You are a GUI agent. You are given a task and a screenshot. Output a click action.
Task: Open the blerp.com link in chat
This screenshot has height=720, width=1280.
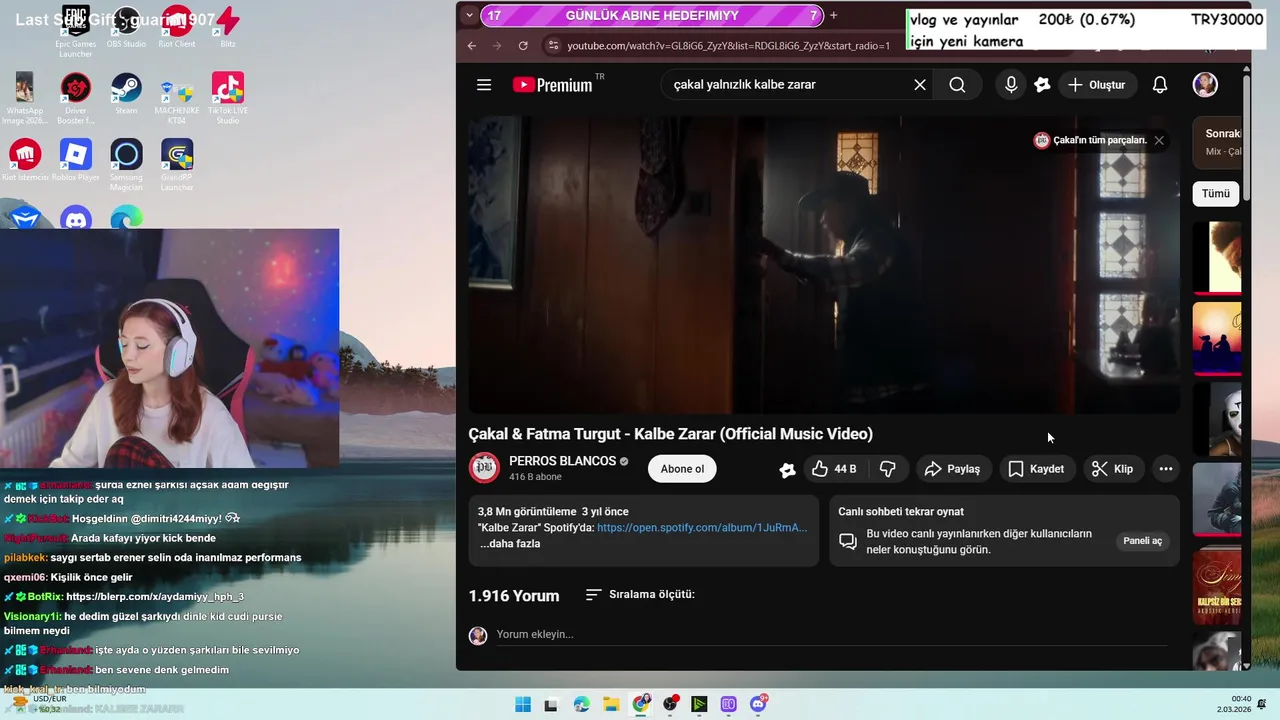155,597
